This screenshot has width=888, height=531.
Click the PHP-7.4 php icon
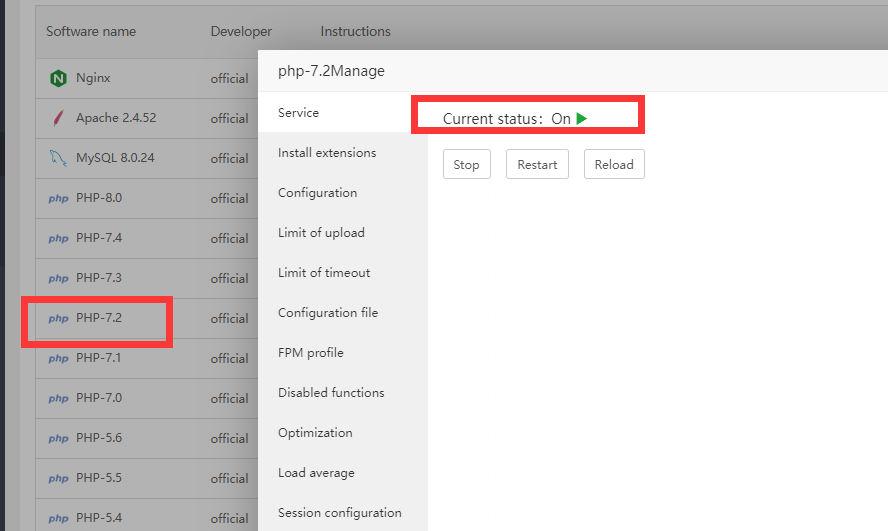(58, 238)
